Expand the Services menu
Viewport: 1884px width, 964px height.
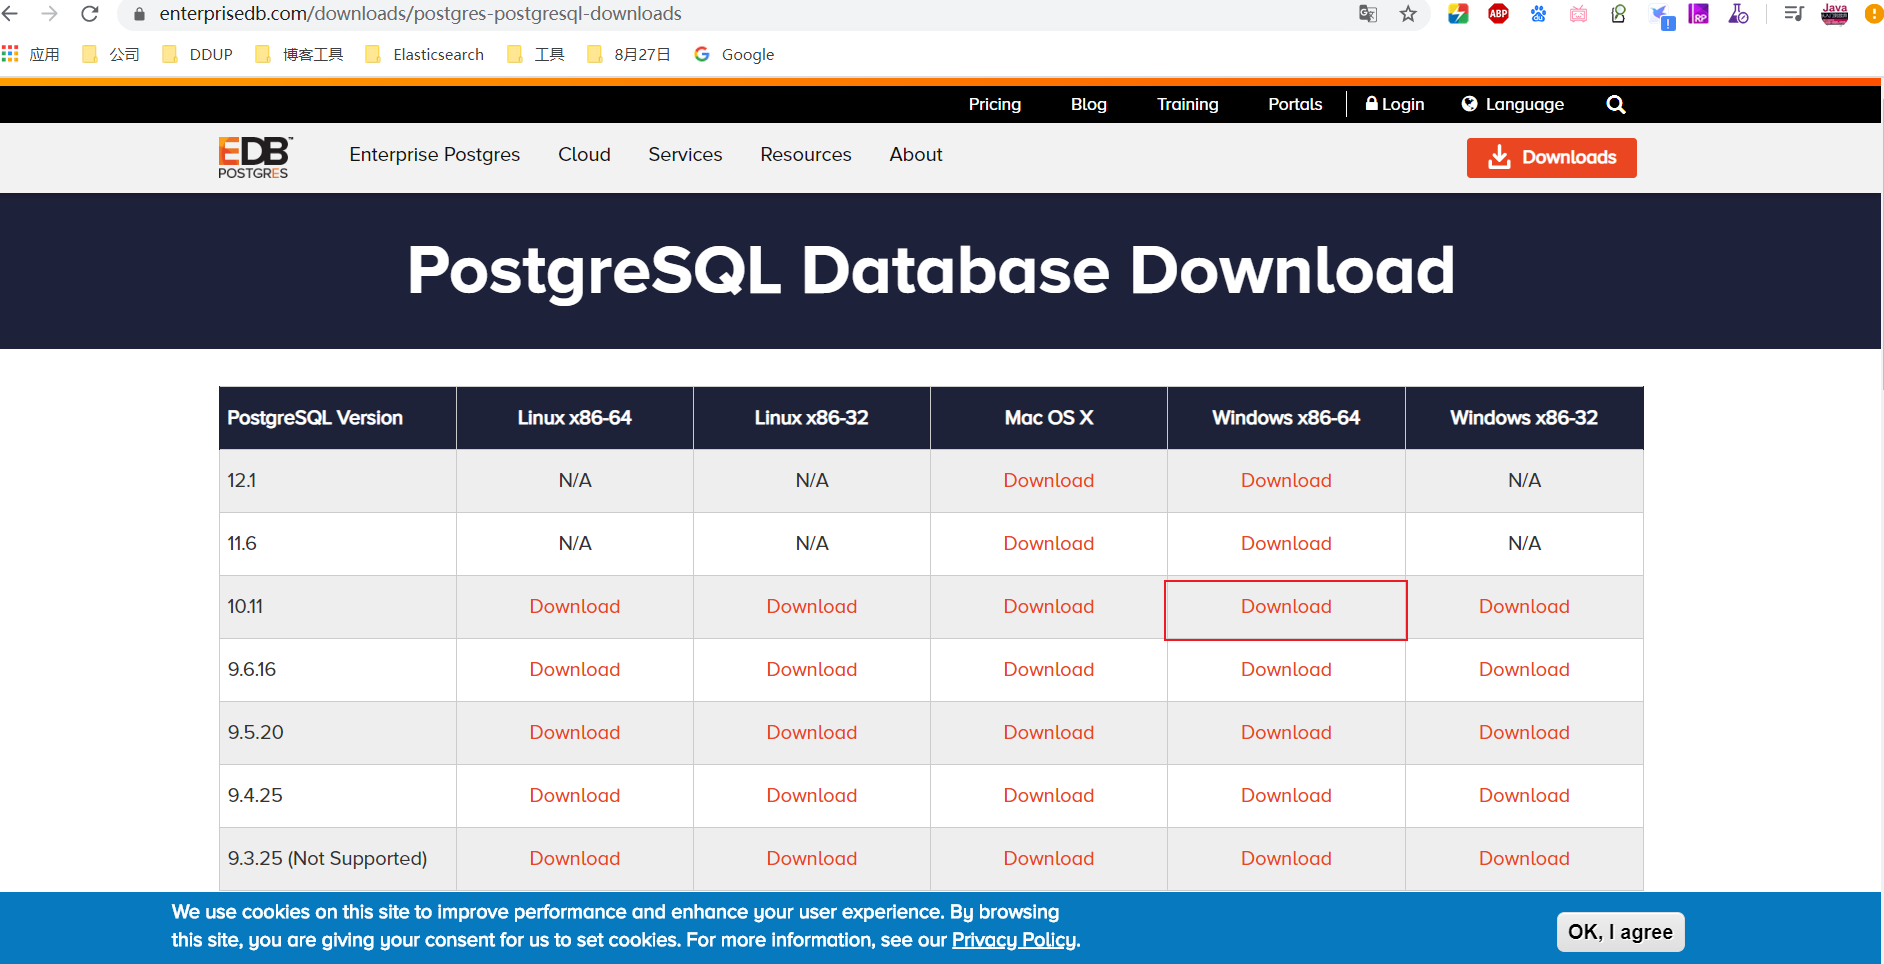coord(685,154)
